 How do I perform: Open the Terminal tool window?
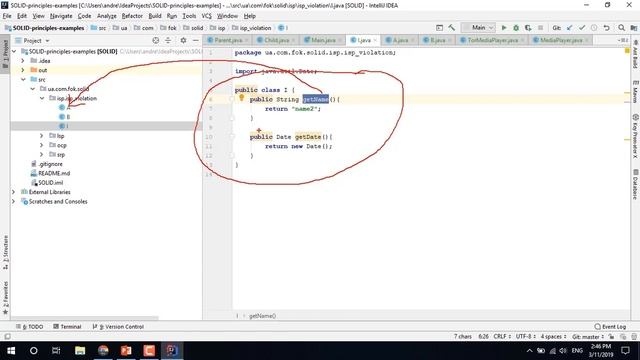pos(67,327)
